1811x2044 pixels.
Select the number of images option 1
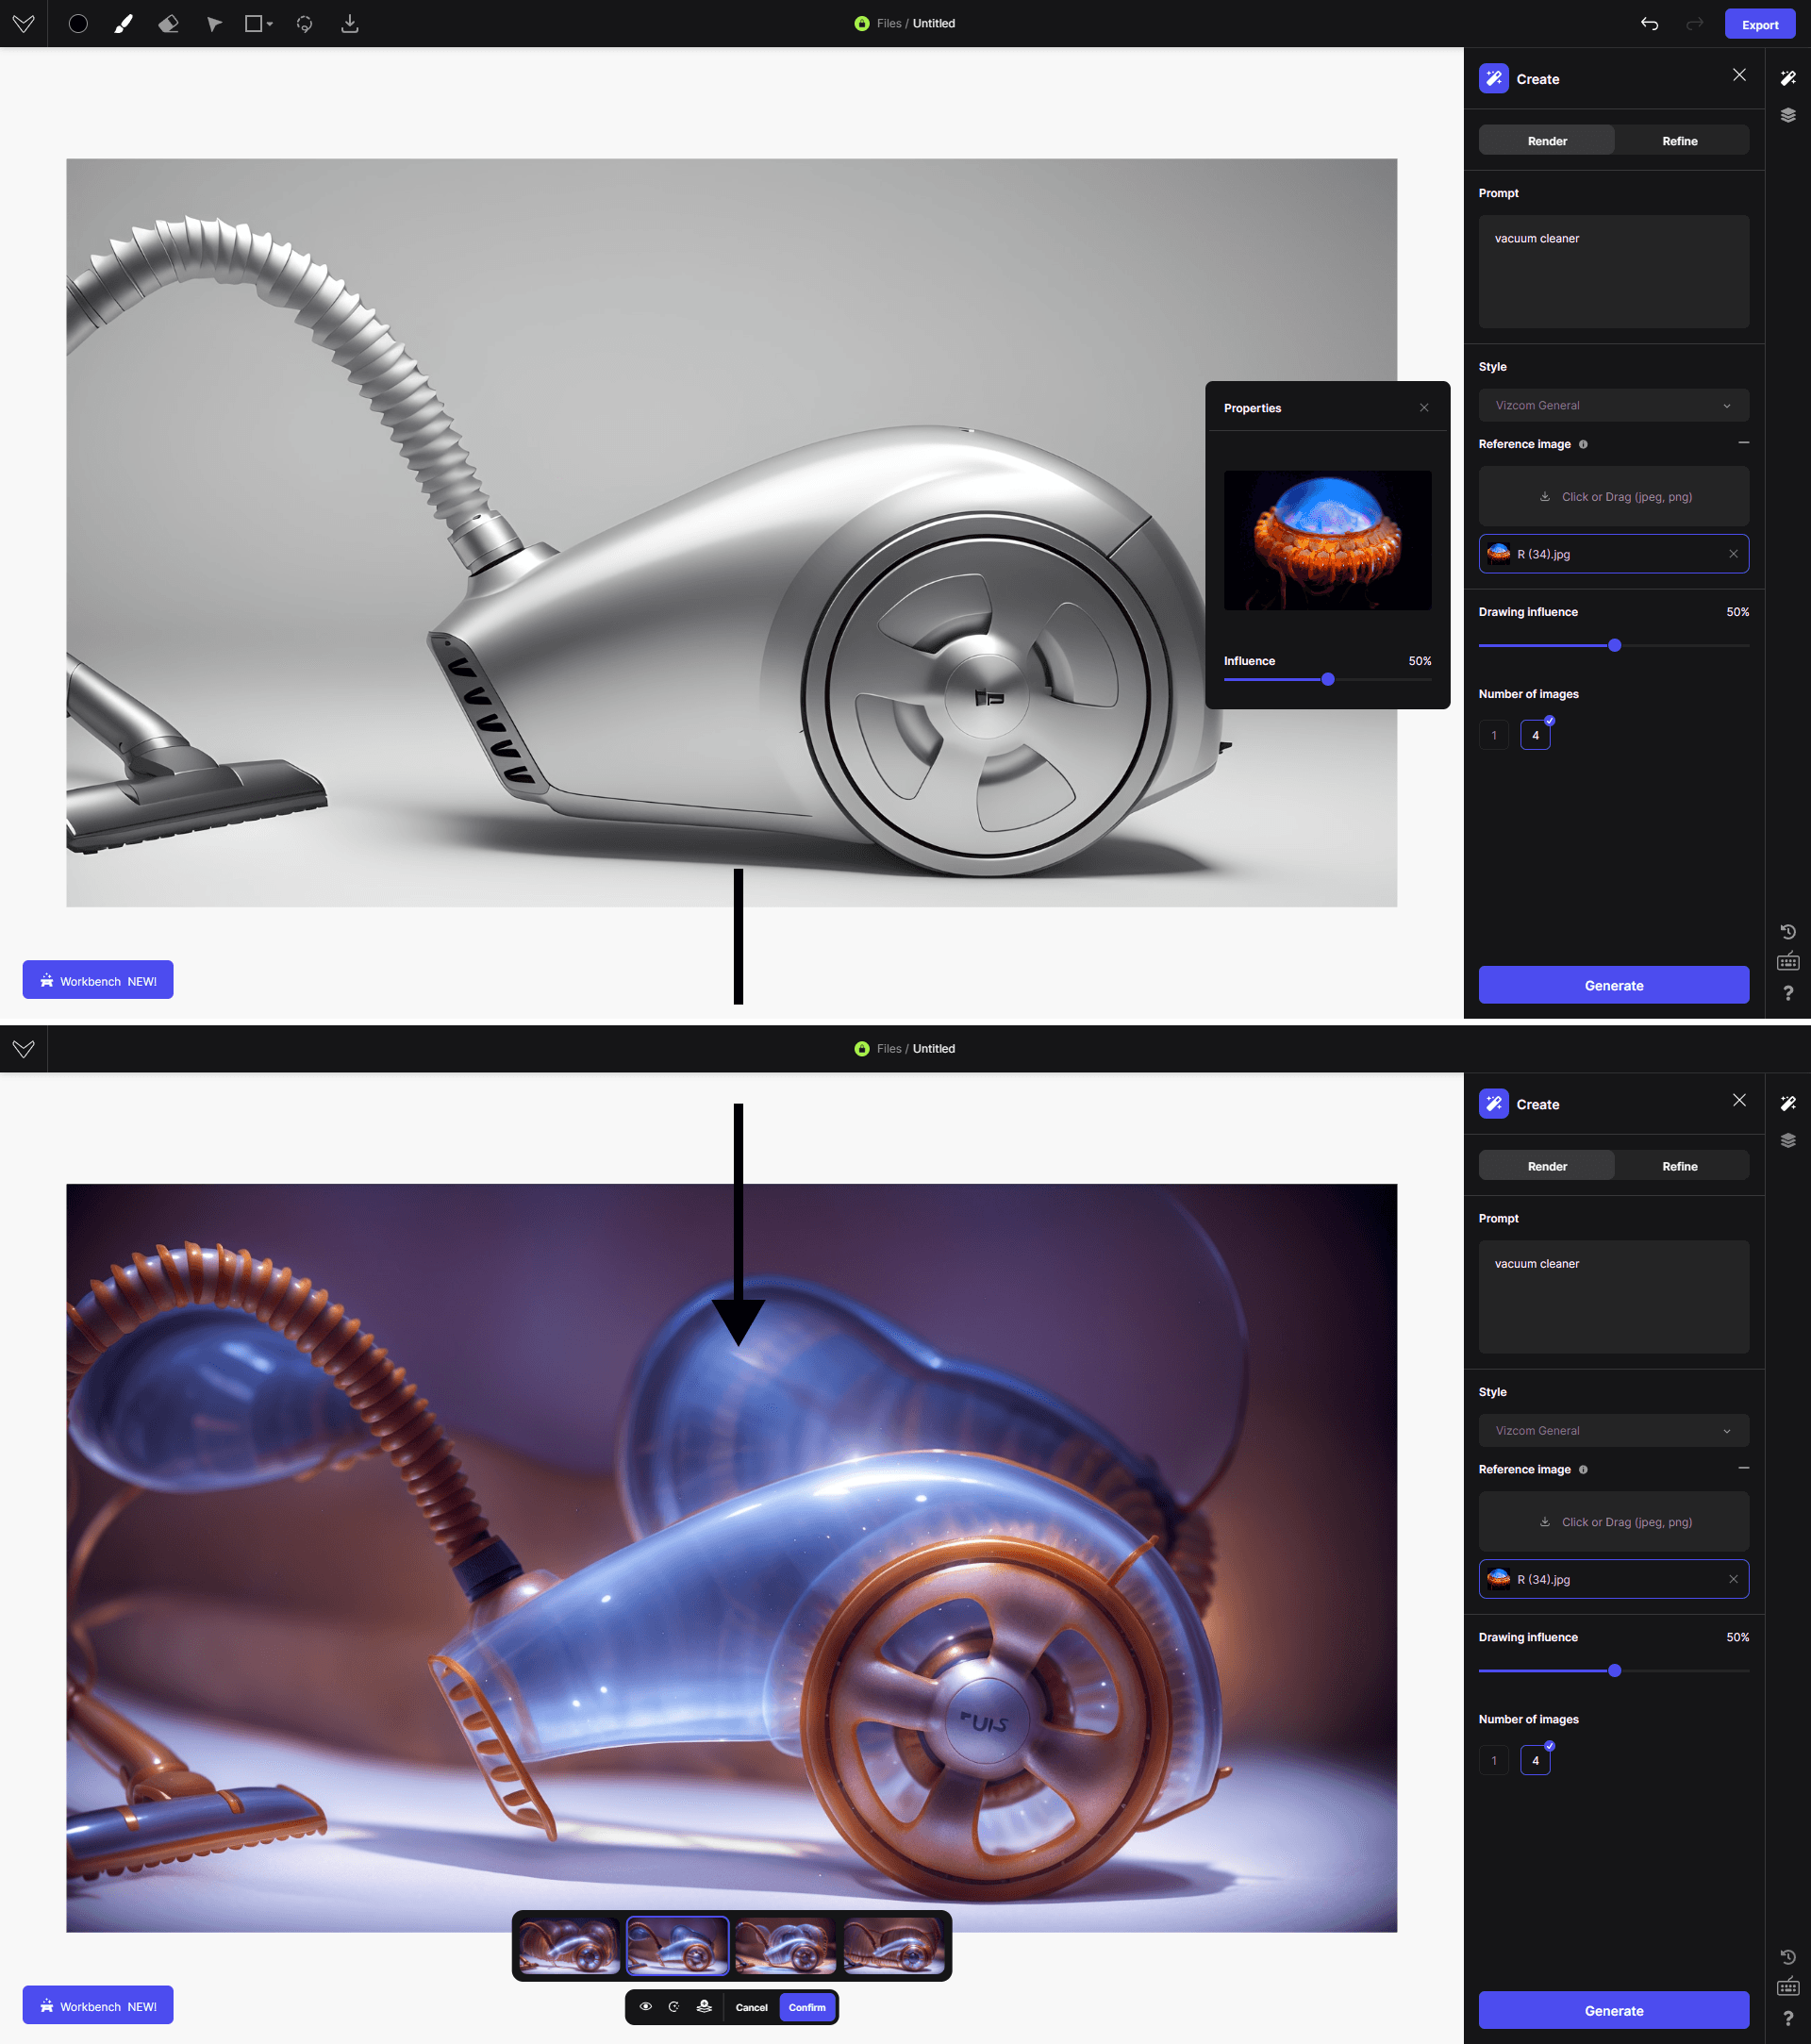pyautogui.click(x=1494, y=734)
